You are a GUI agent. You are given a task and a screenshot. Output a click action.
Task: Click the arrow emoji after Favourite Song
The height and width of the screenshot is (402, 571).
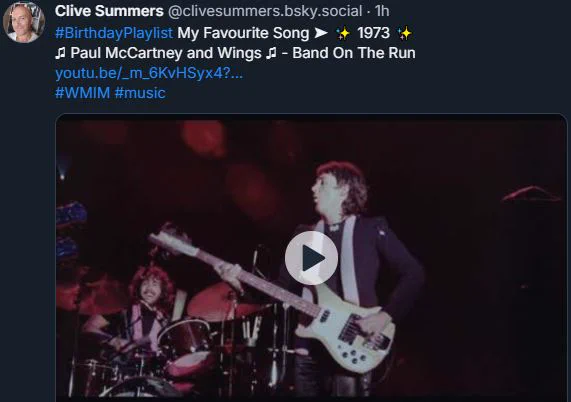click(321, 33)
